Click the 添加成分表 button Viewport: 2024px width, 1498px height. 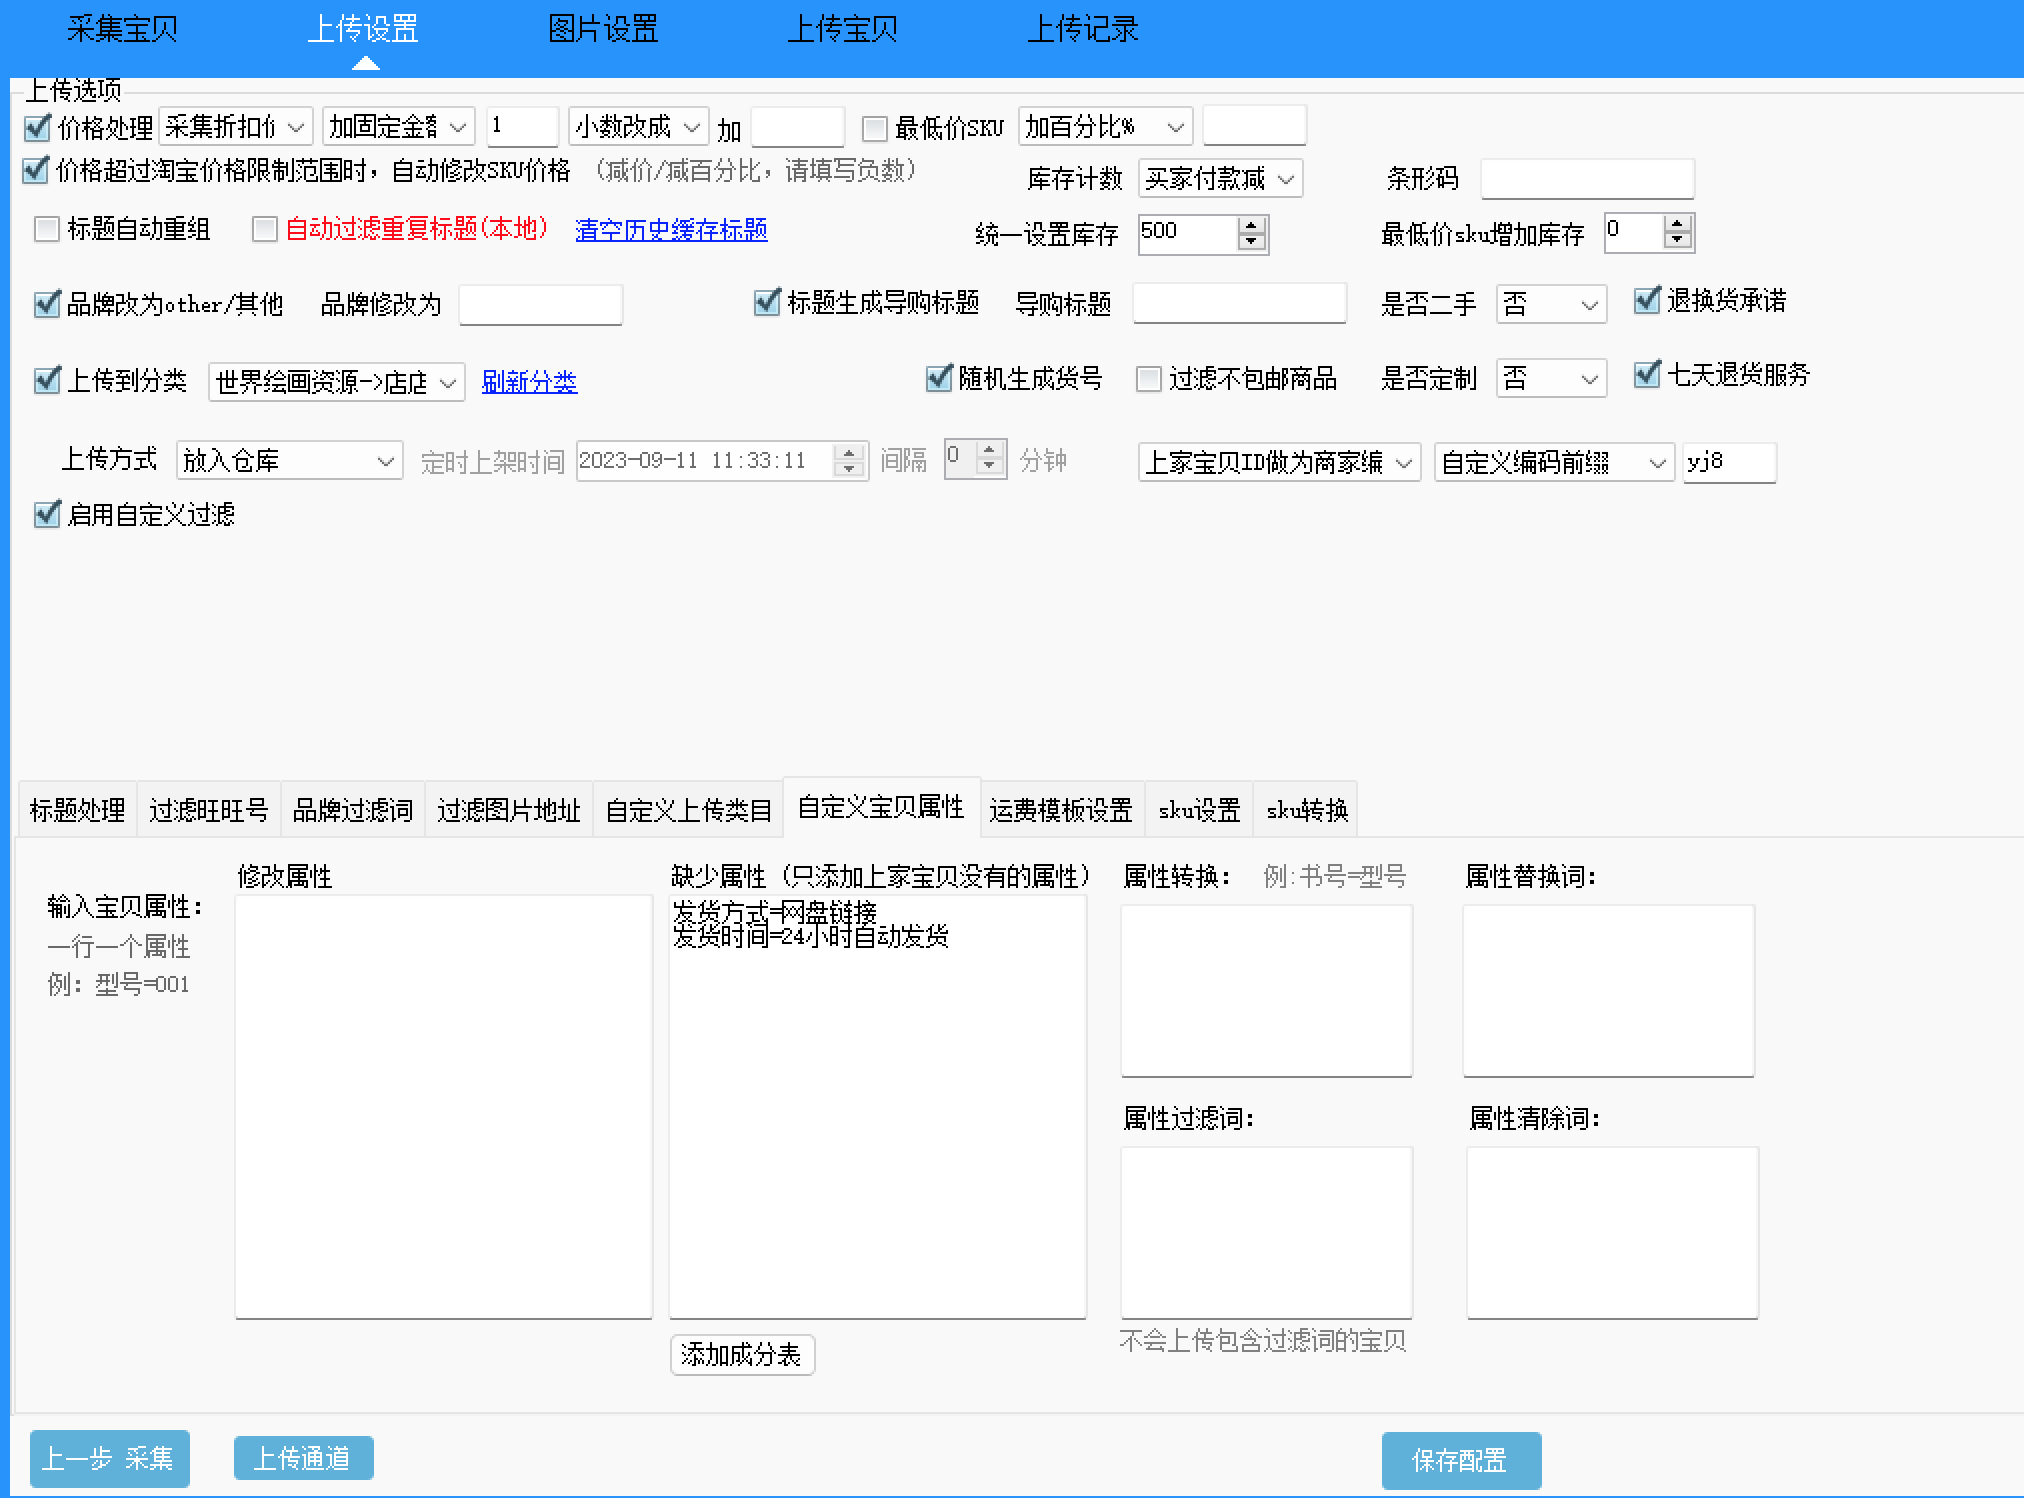click(x=742, y=1356)
